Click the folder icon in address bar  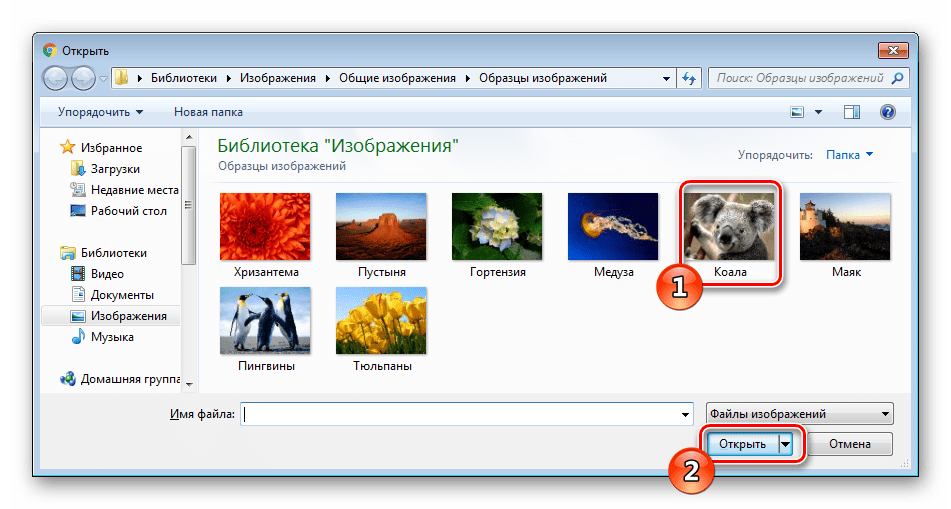122,78
